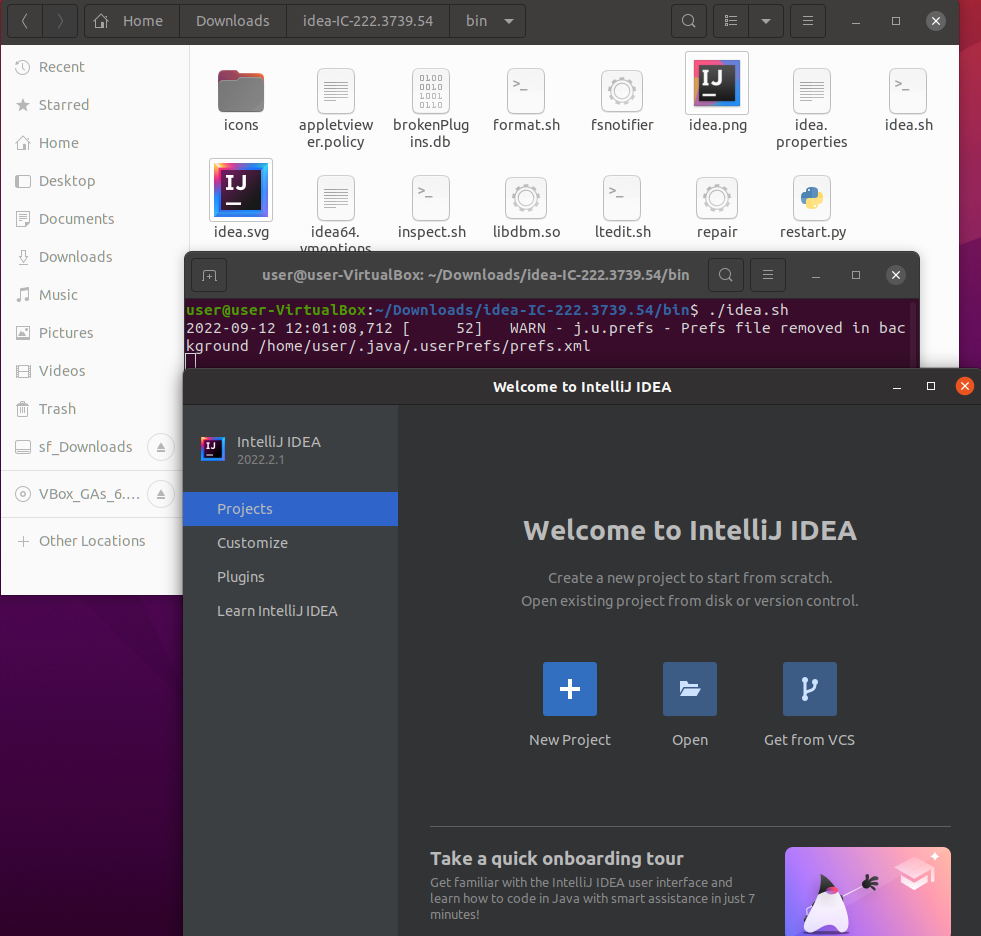Open Videos in the file manager sidebar
This screenshot has height=936, width=981.
point(91,371)
